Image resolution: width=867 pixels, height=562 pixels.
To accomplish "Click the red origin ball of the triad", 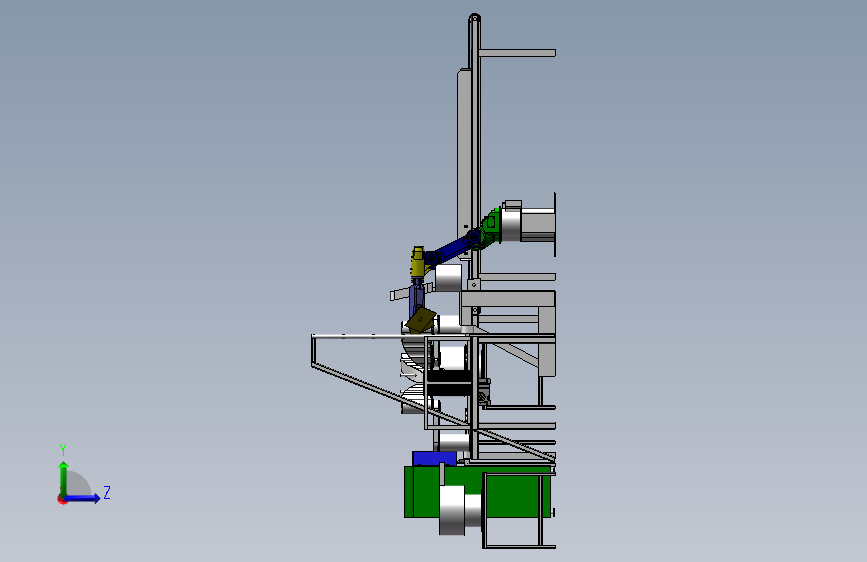I will 61,499.
